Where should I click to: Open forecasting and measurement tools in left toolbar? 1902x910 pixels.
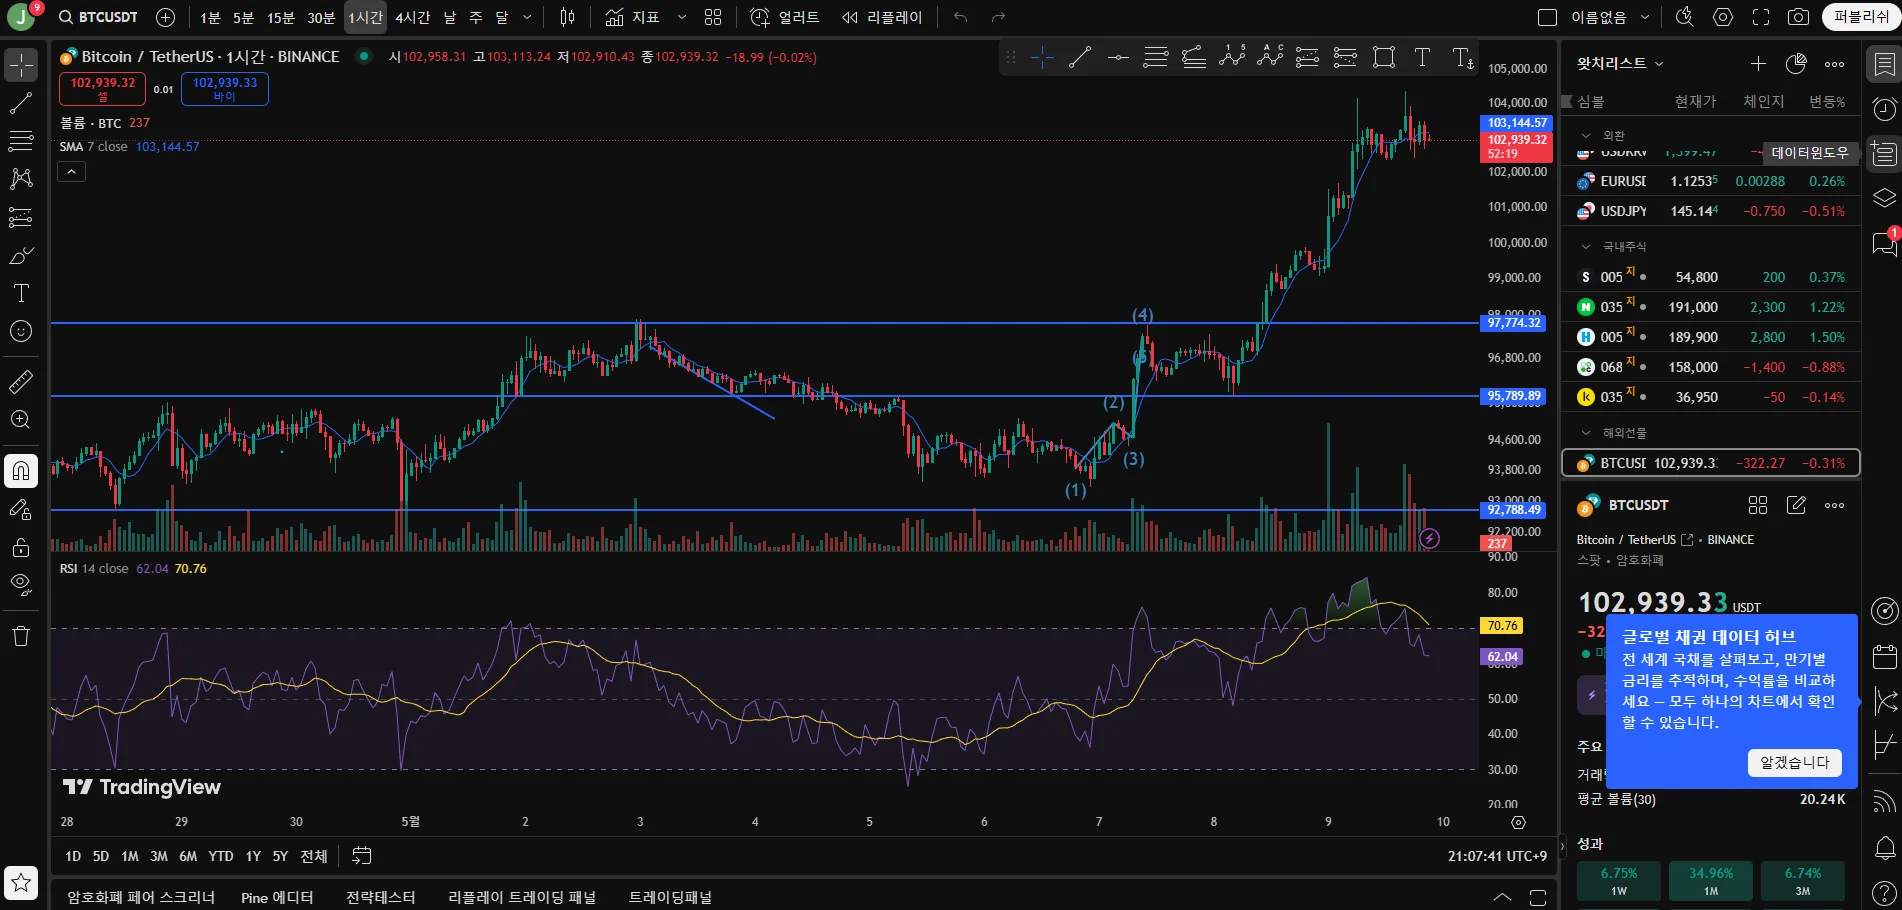[x=21, y=217]
